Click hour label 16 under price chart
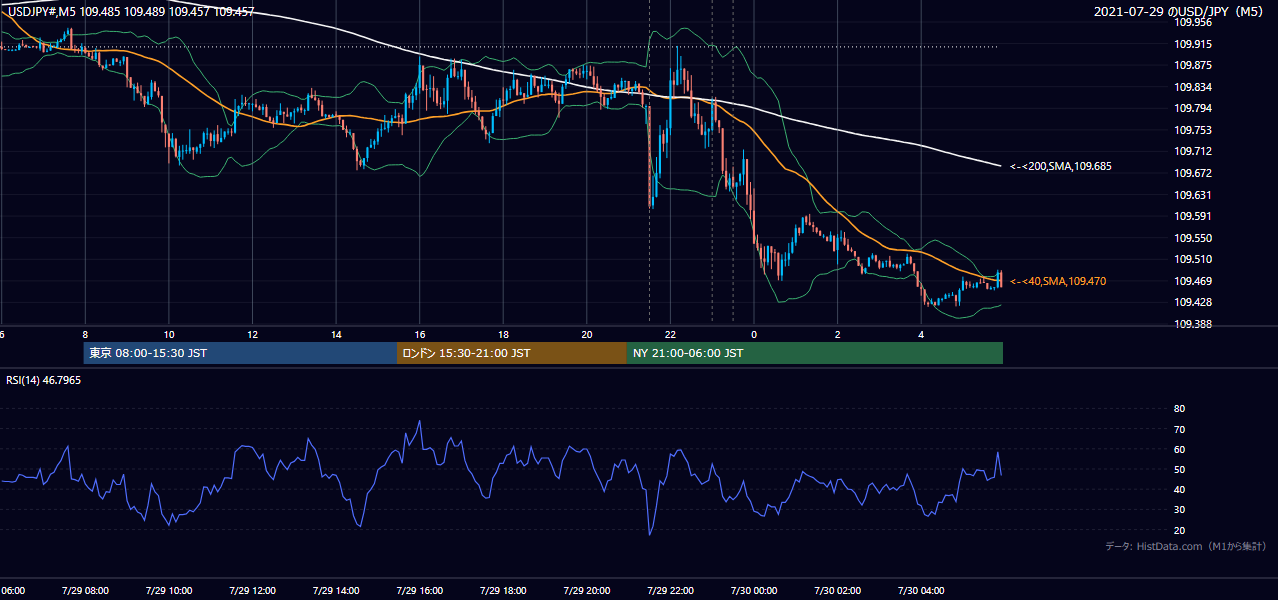 420,335
